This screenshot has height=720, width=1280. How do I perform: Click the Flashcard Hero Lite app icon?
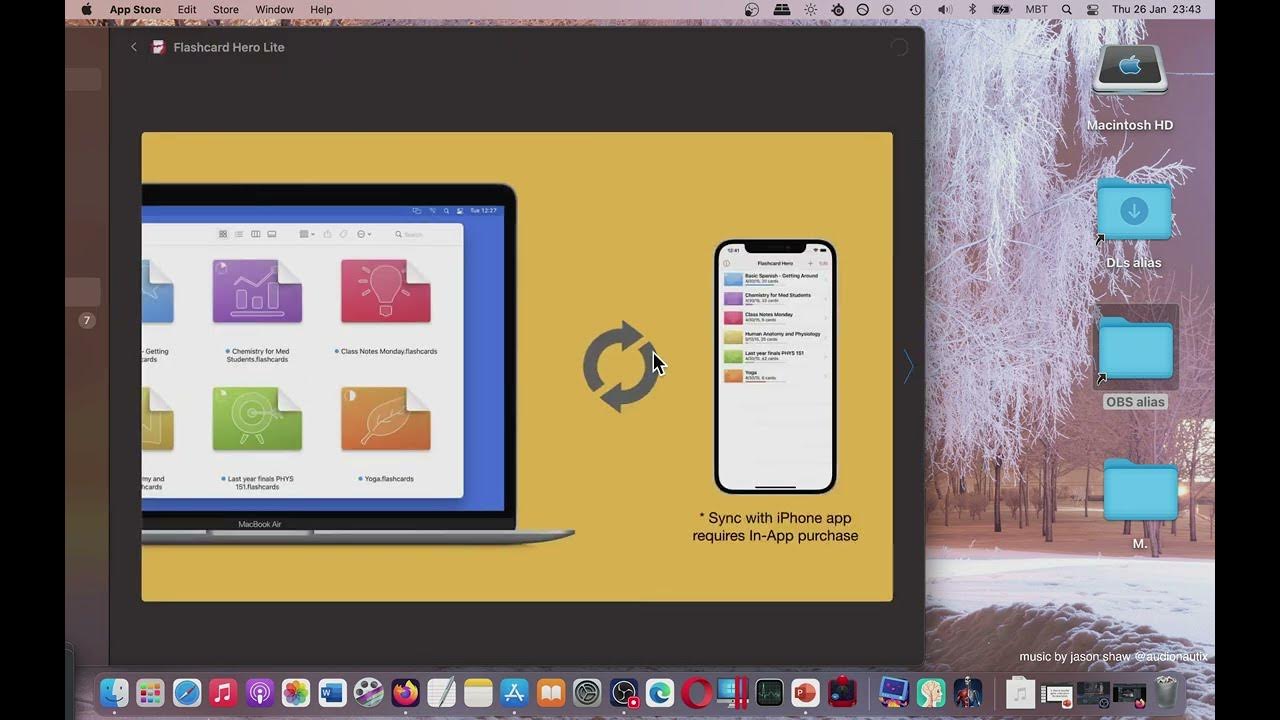pos(158,47)
